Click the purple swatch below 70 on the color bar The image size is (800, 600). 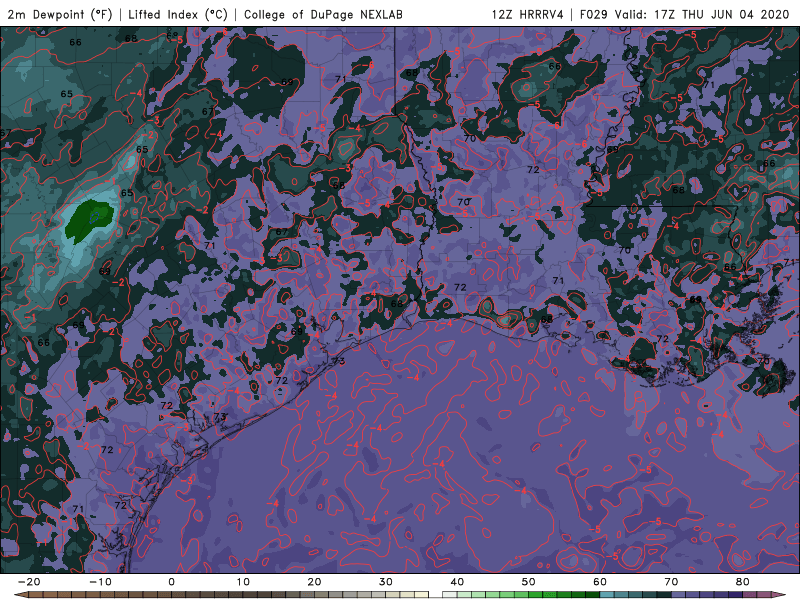click(x=679, y=595)
